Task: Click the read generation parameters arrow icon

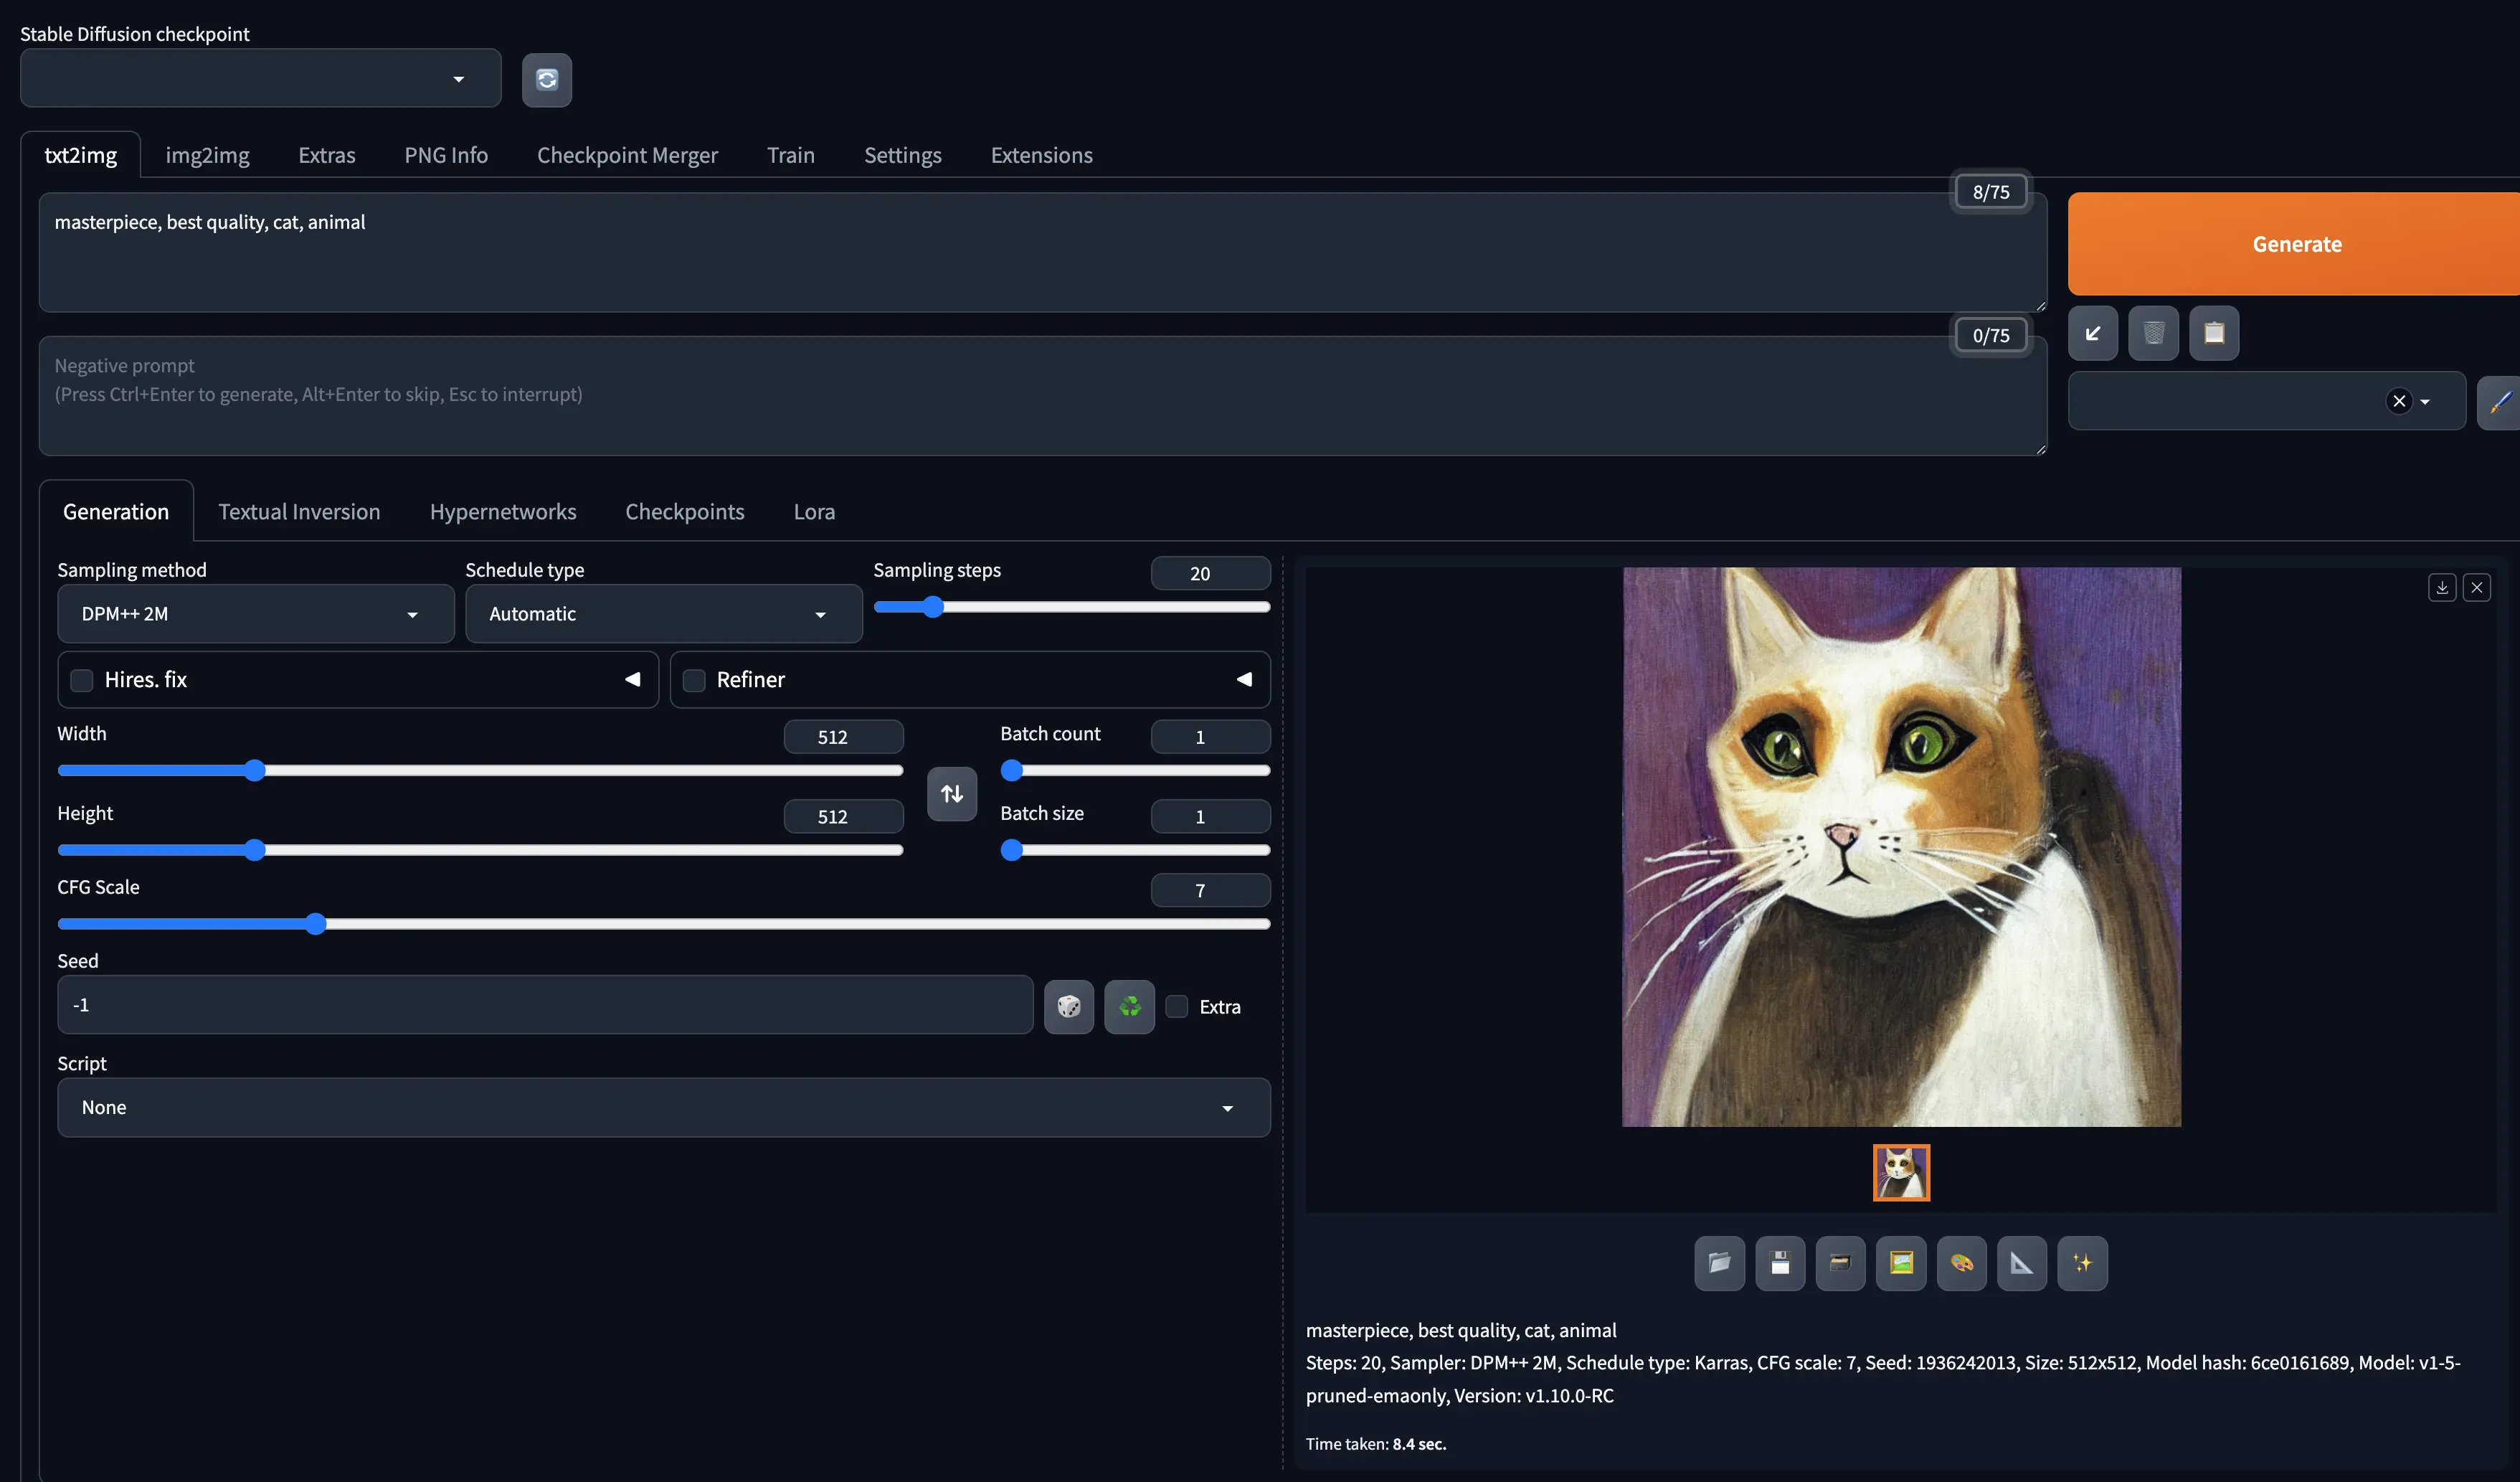Action: click(2093, 333)
